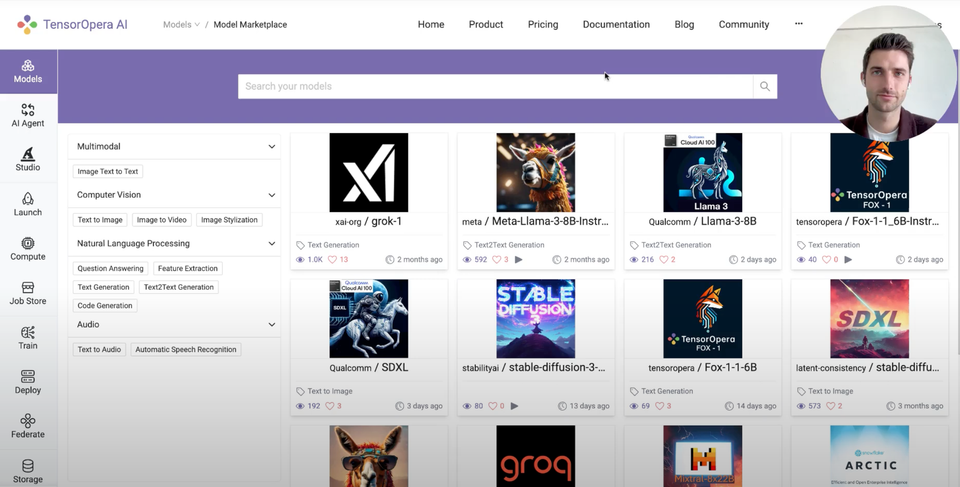Click the search magnifier icon
The width and height of the screenshot is (960, 487).
[765, 86]
